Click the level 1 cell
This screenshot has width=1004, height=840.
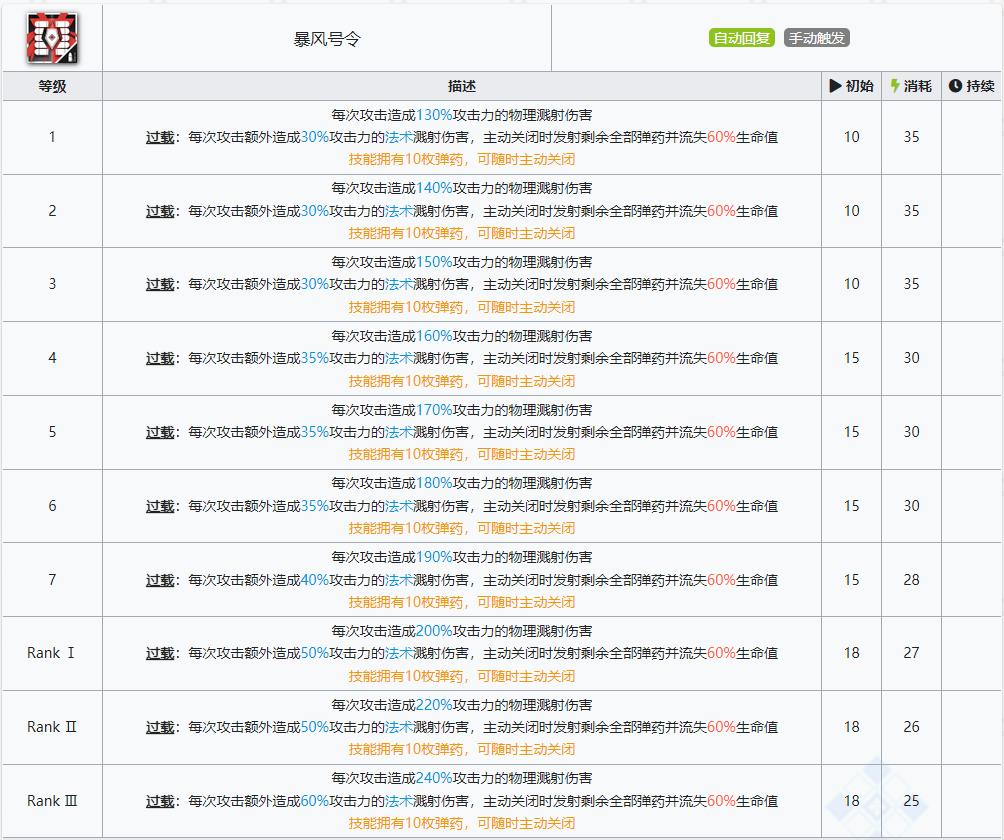point(52,137)
